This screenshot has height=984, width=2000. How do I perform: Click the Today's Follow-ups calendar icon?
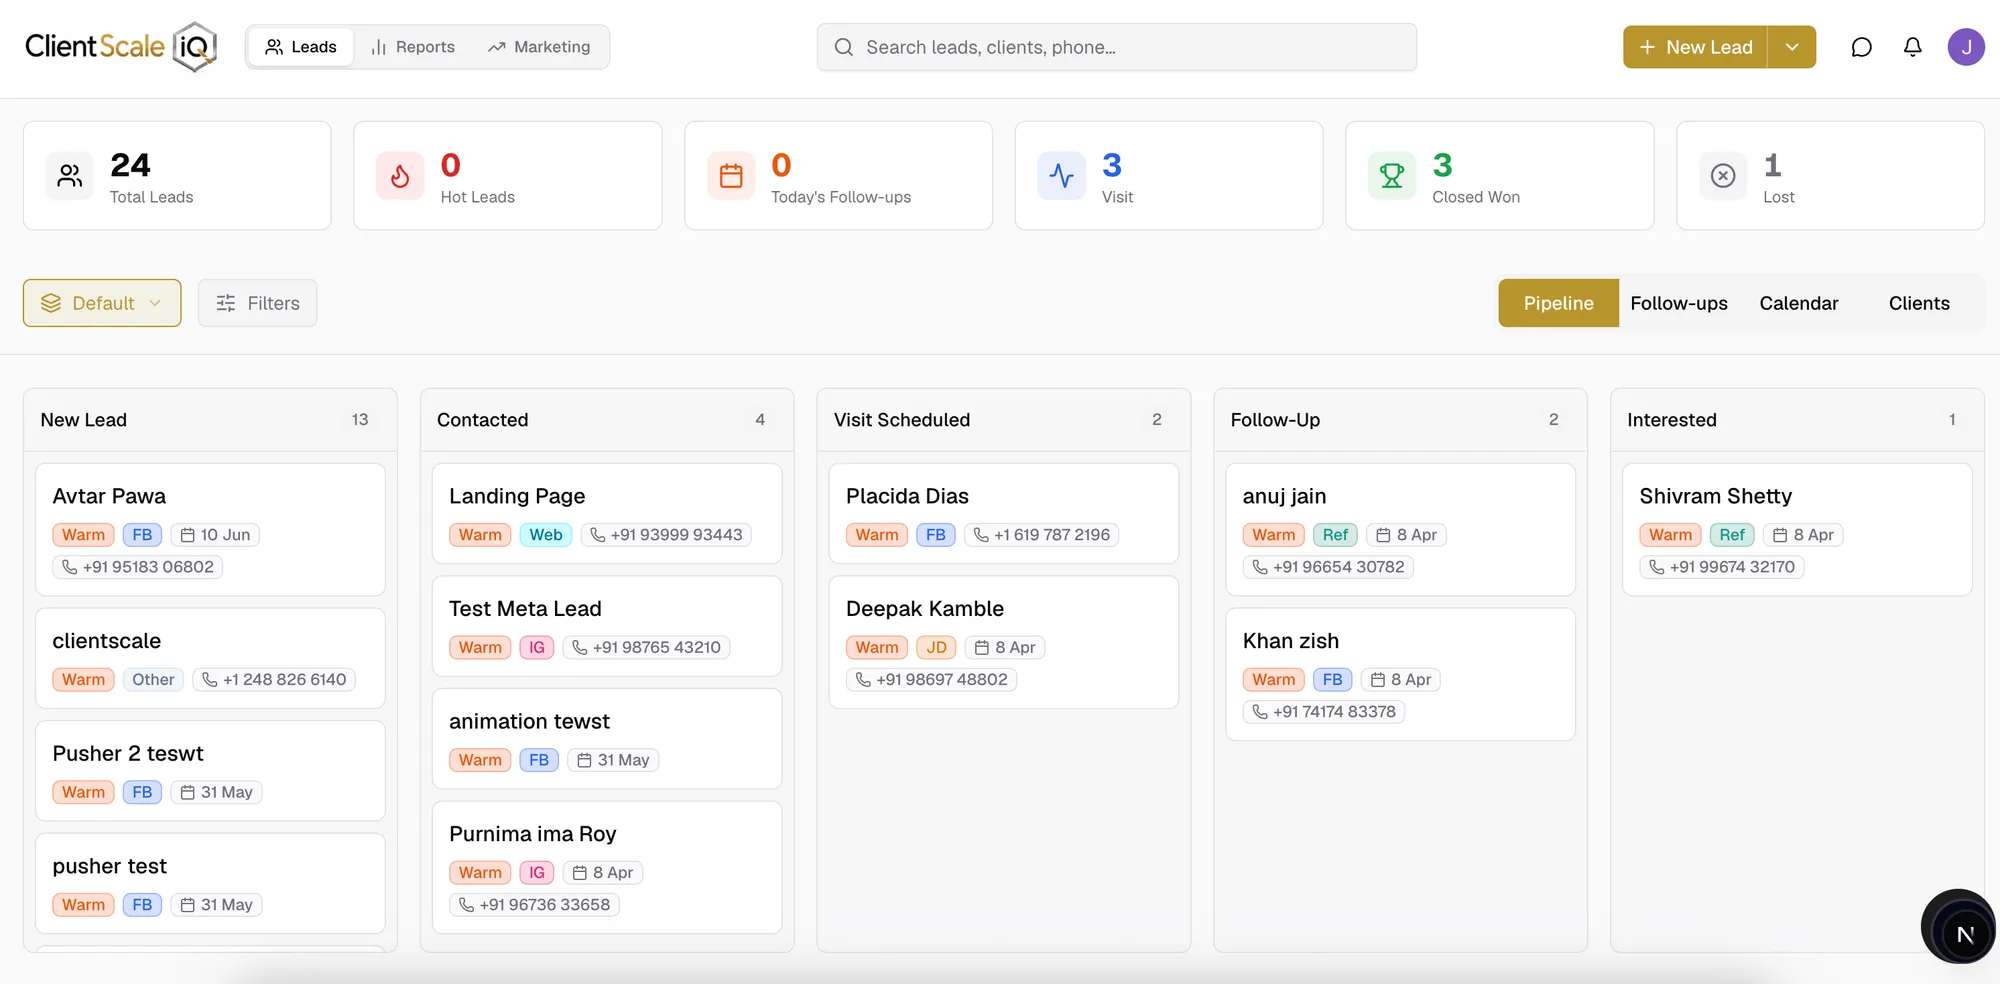(731, 176)
